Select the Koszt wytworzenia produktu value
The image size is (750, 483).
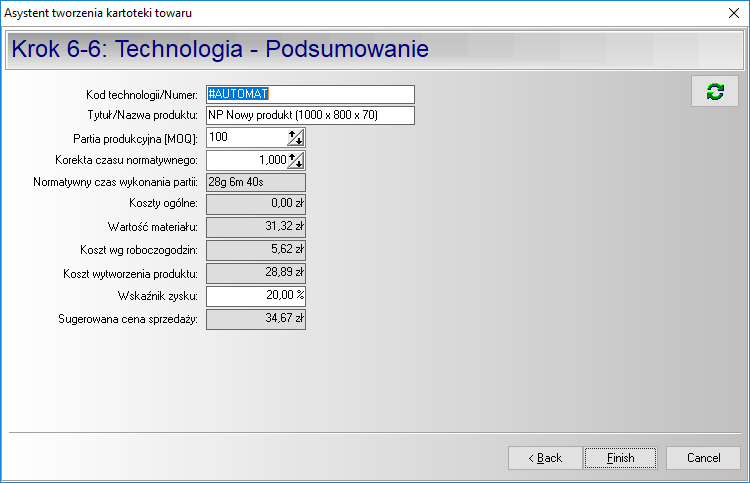(x=255, y=273)
